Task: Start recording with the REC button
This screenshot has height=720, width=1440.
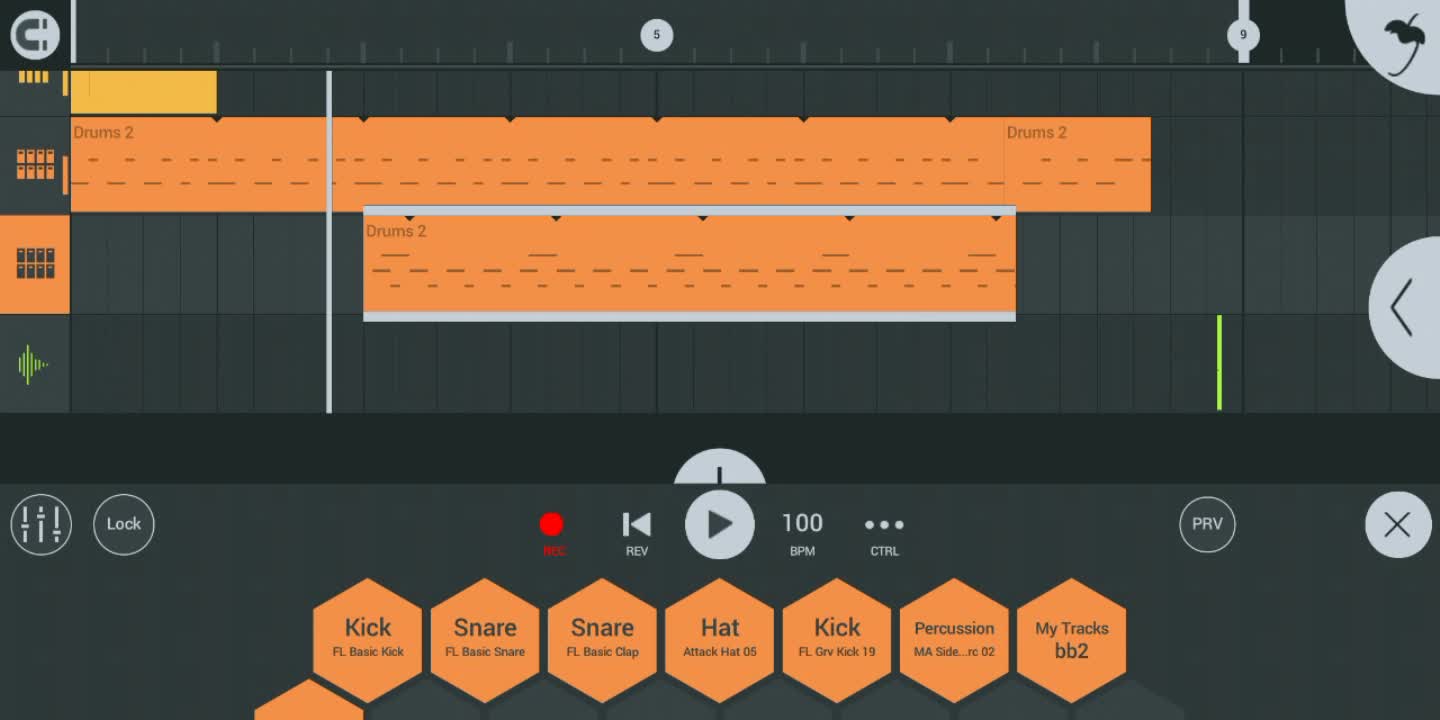Action: (552, 533)
